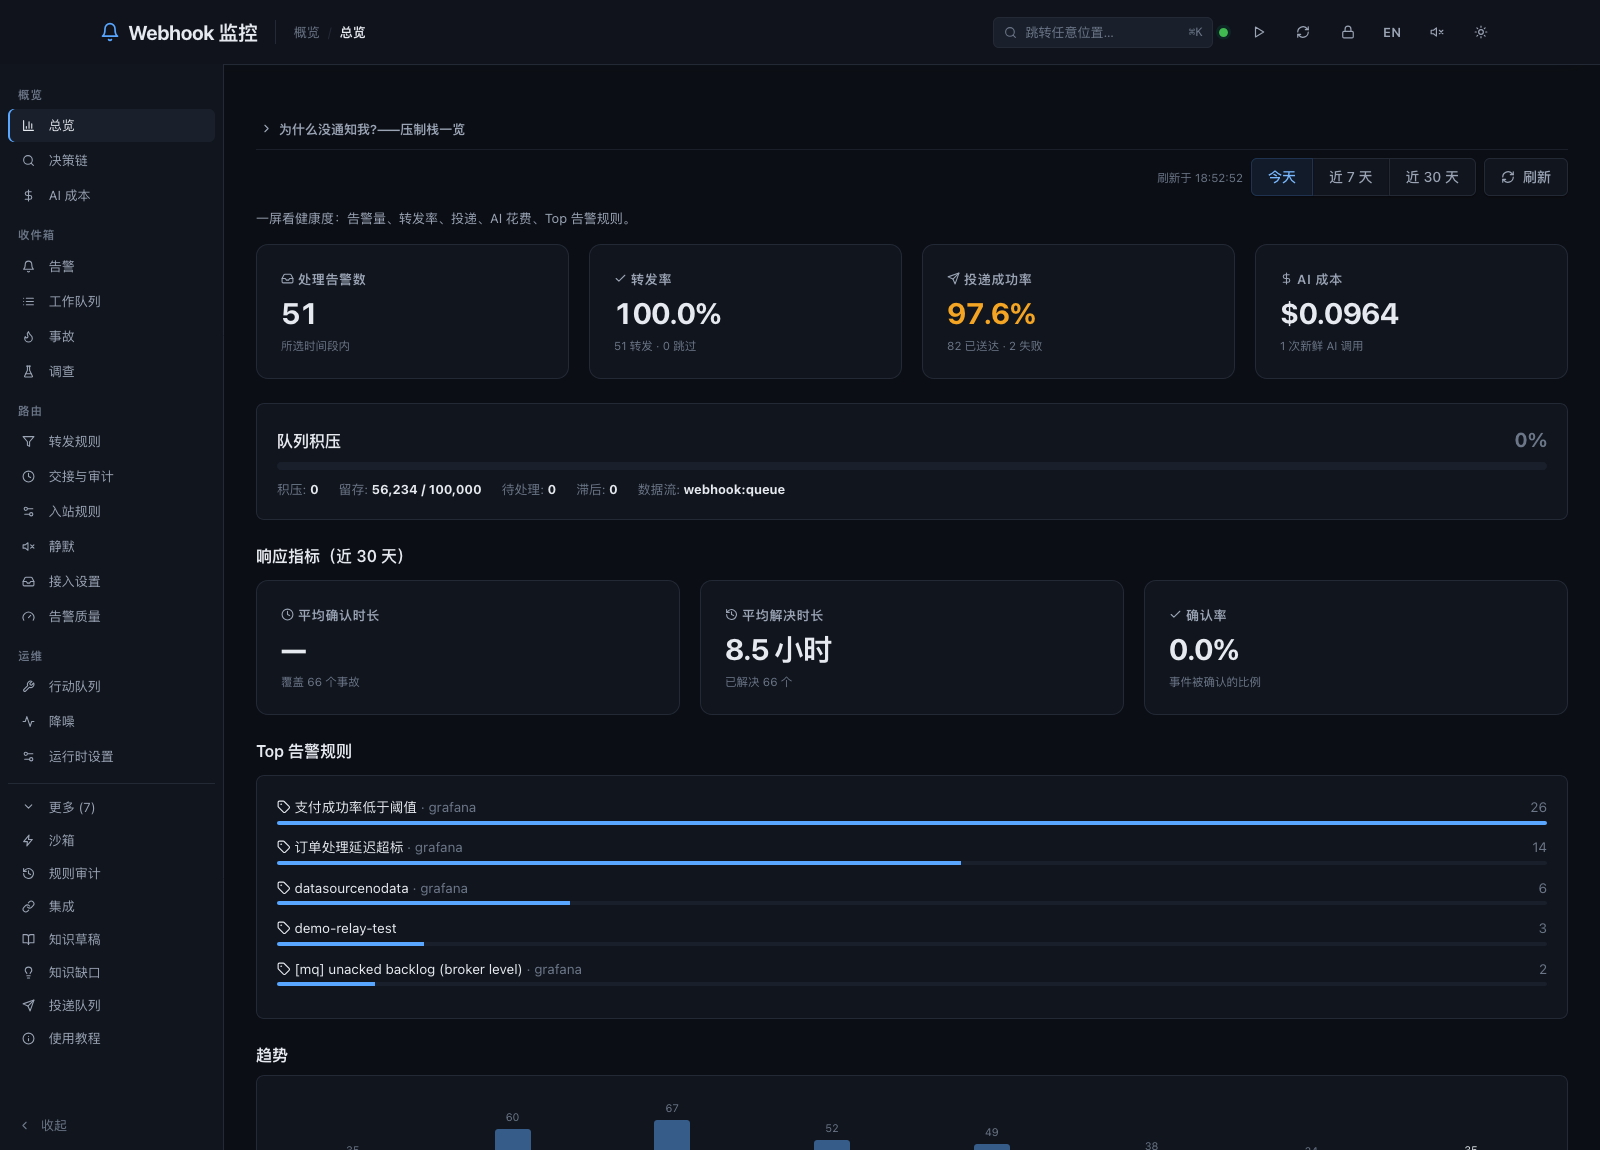Click the 覆盖 66 个事故 caption
This screenshot has height=1150, width=1600.
[x=320, y=682]
